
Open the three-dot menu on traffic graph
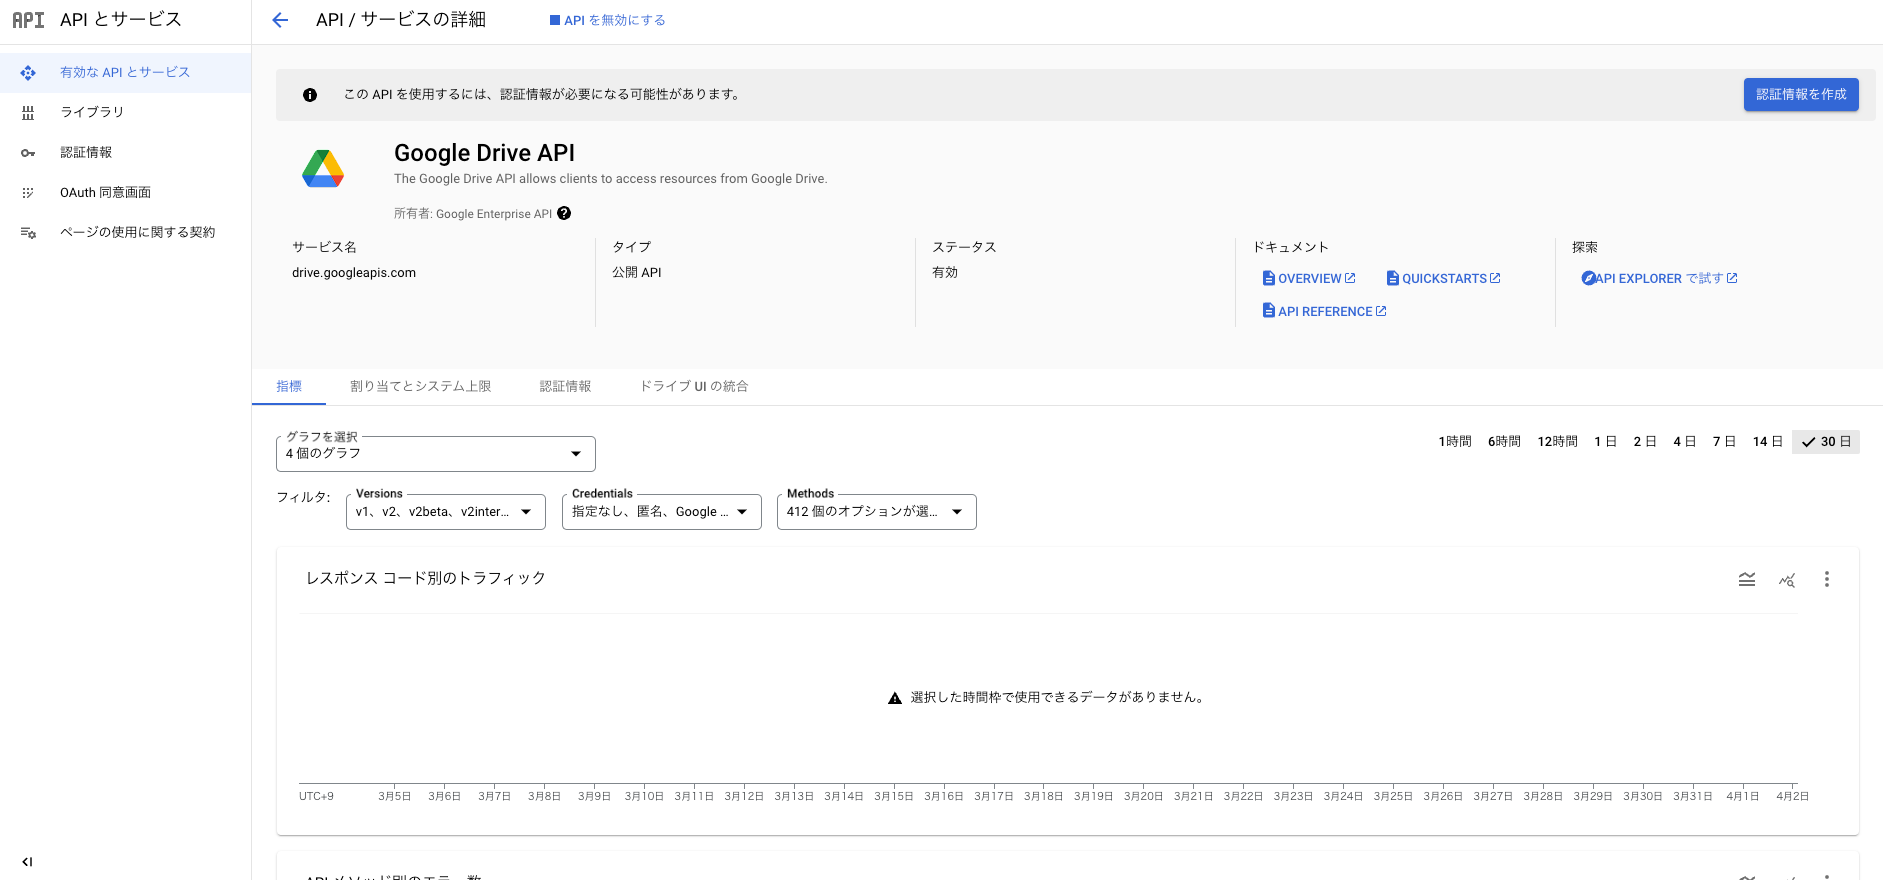1826,579
